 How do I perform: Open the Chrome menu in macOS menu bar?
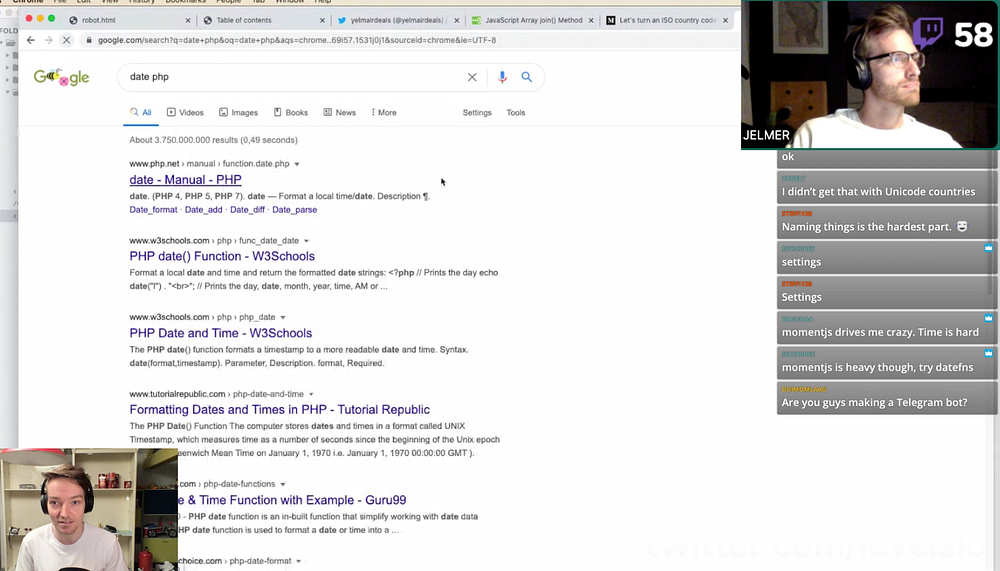[x=28, y=1]
